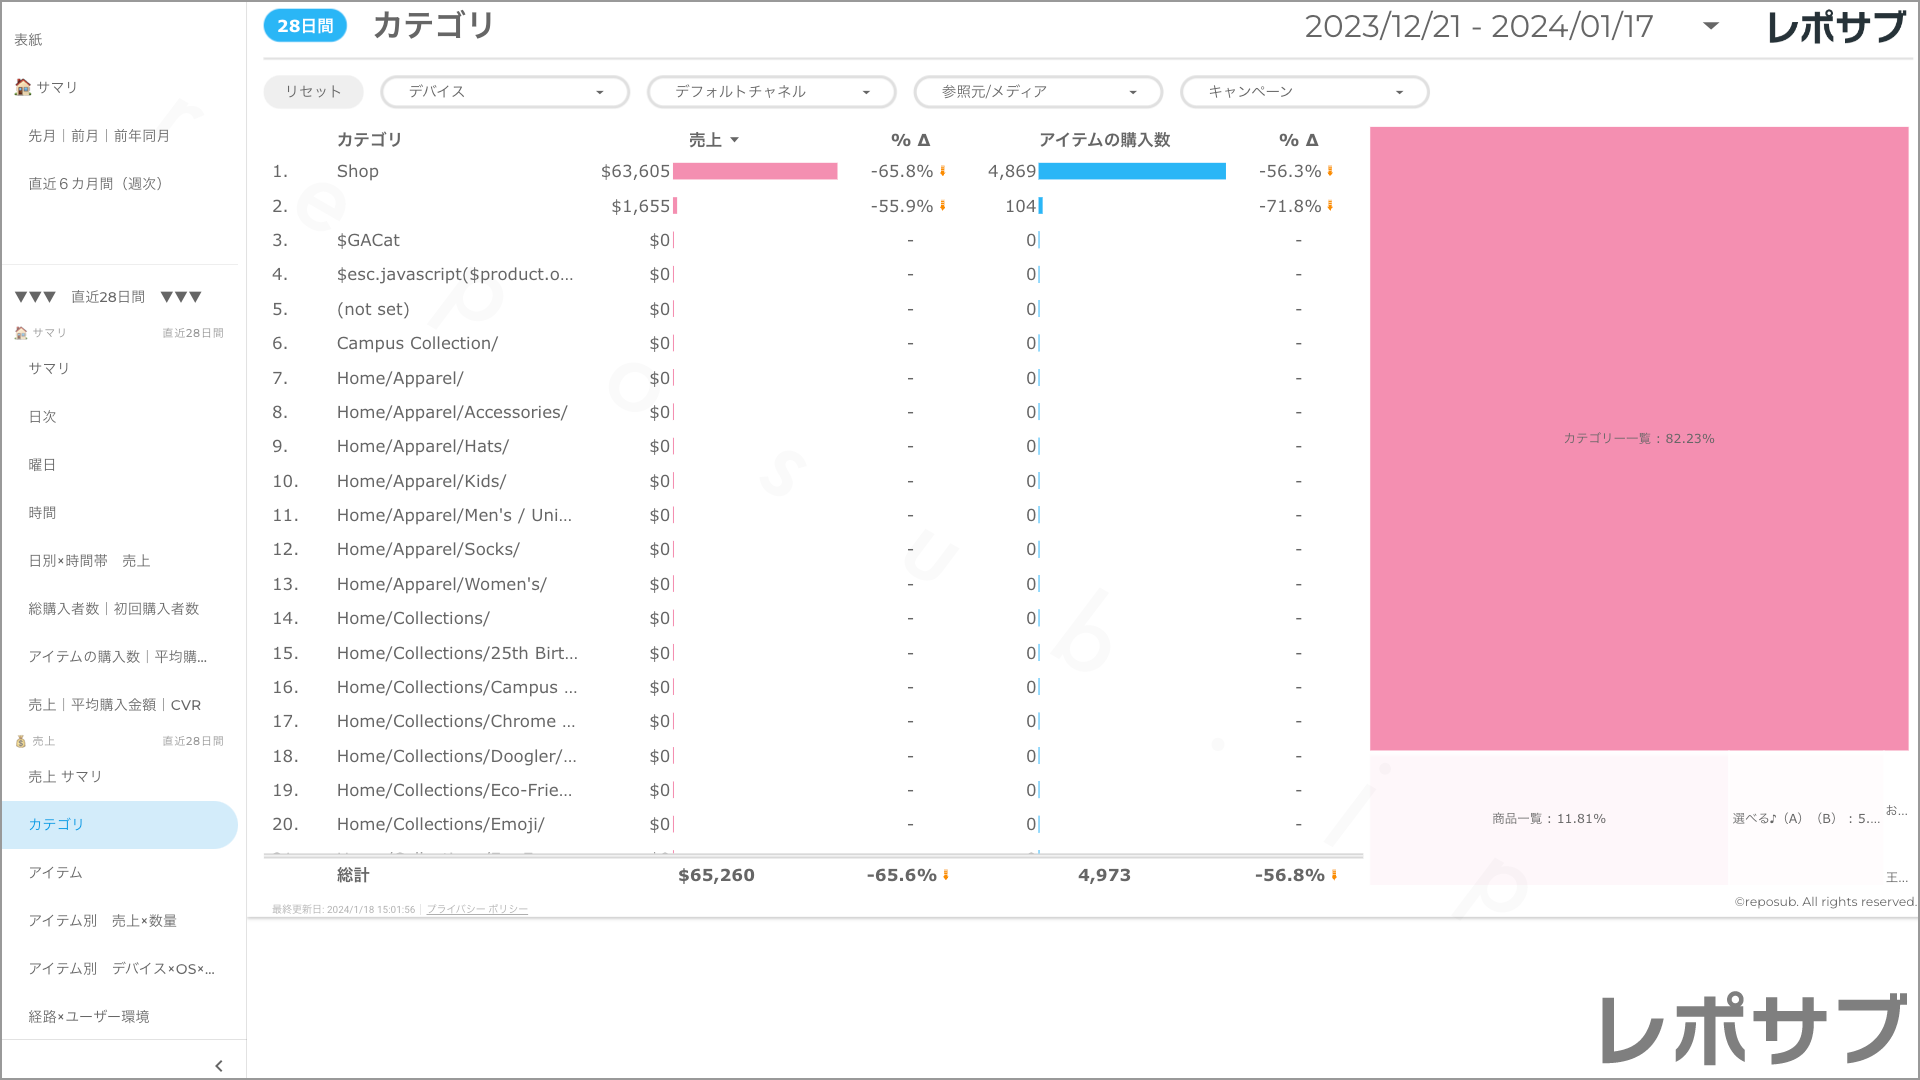The height and width of the screenshot is (1080, 1920).
Task: Open the 日次 report page
Action: pos(42,417)
